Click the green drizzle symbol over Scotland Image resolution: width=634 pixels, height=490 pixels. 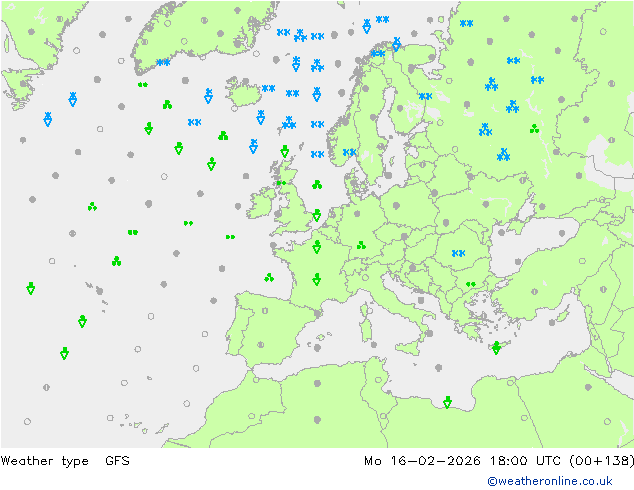[x=281, y=183]
